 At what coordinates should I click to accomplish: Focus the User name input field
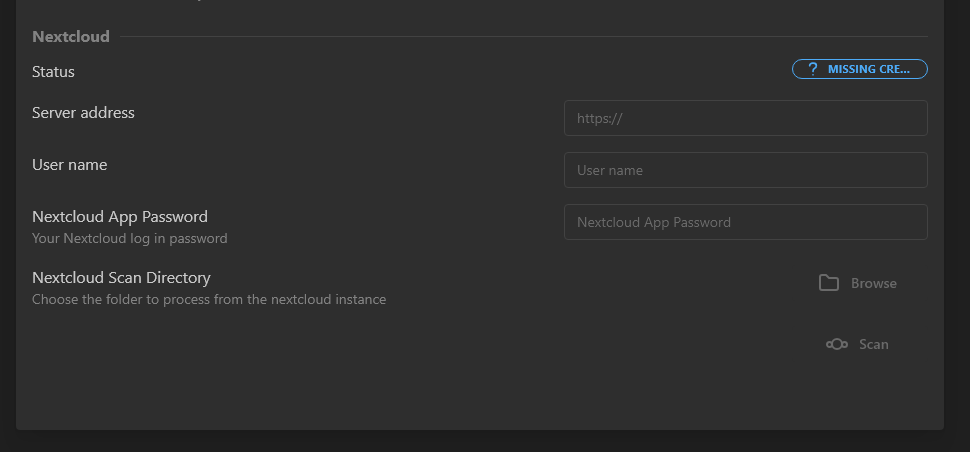click(745, 170)
